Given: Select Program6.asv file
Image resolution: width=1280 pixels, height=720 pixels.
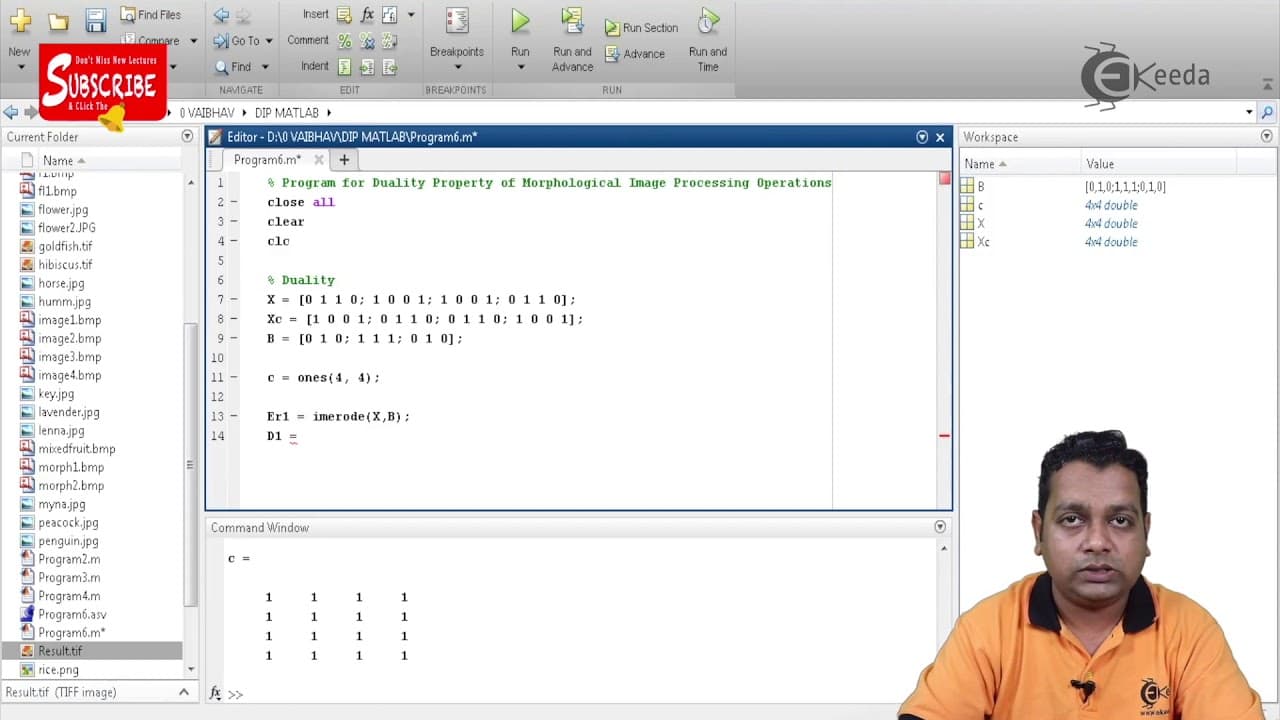Looking at the screenshot, I should click(72, 615).
